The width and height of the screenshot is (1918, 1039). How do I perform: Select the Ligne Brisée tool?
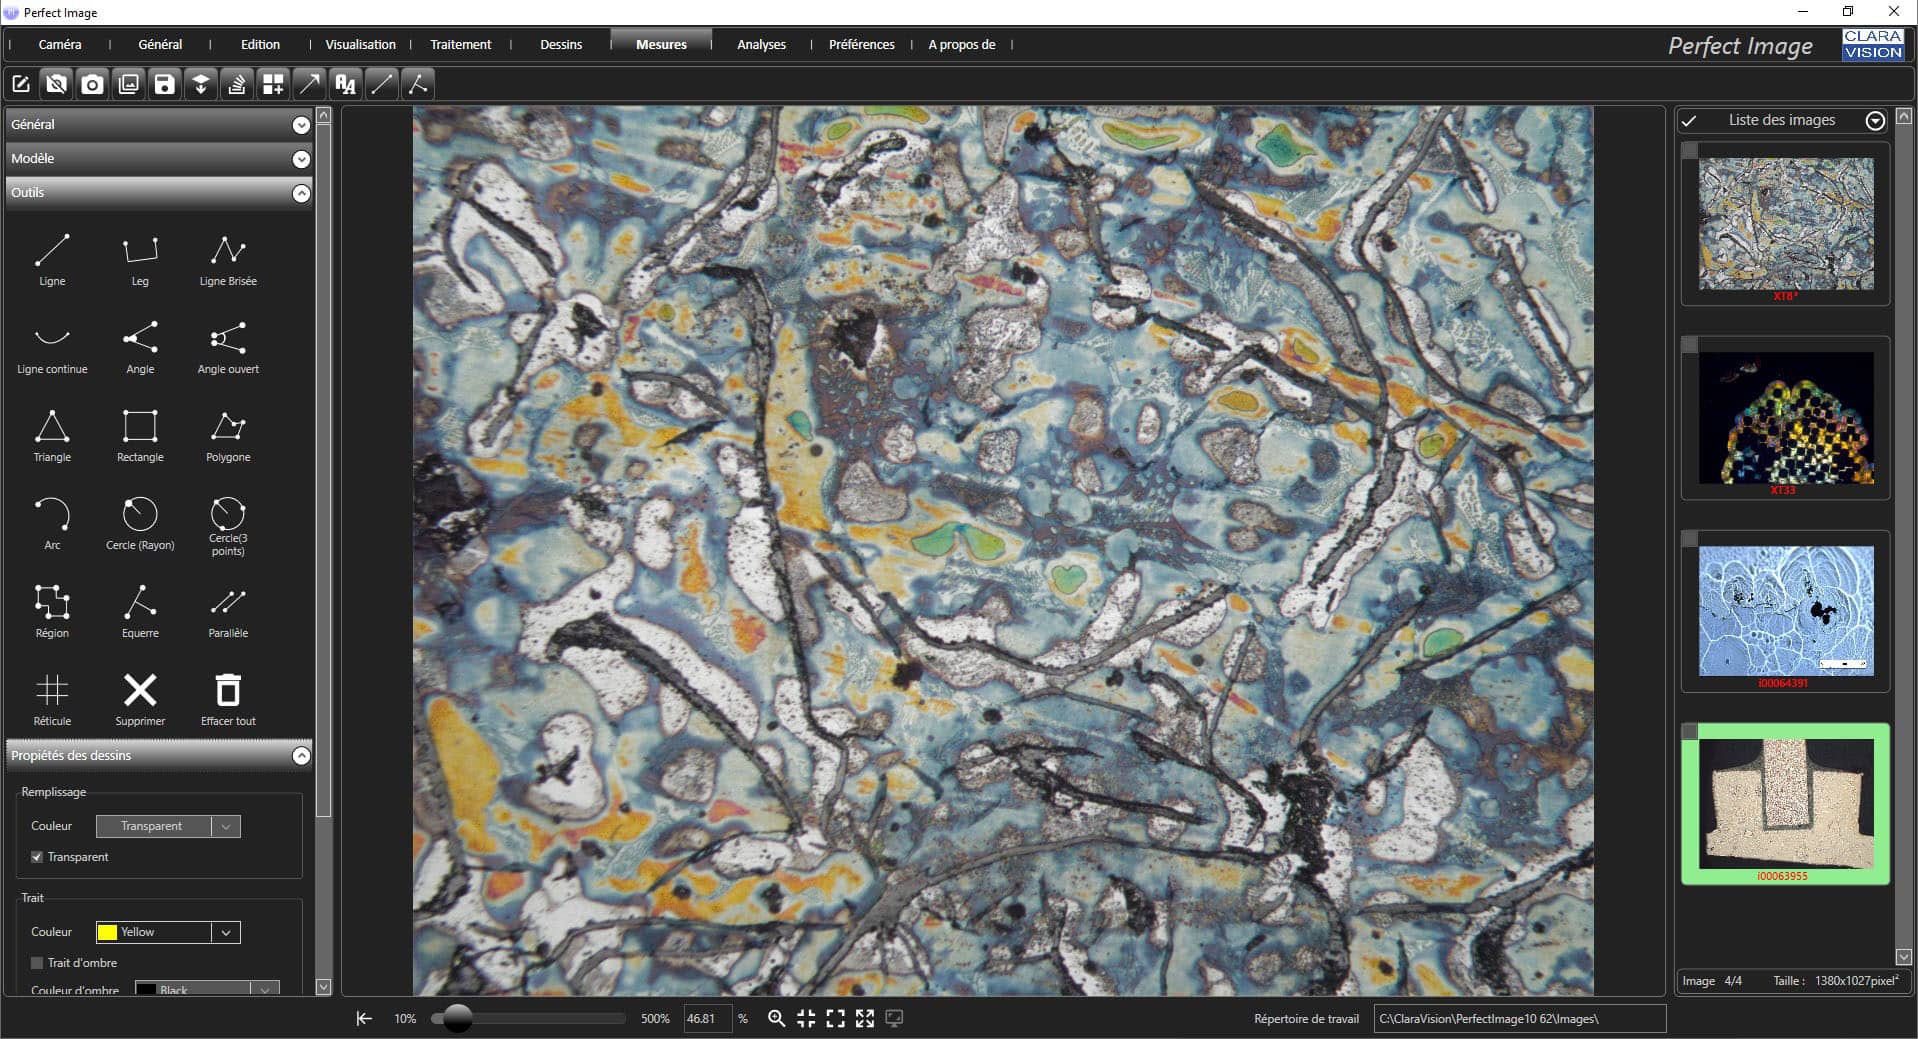tap(228, 259)
